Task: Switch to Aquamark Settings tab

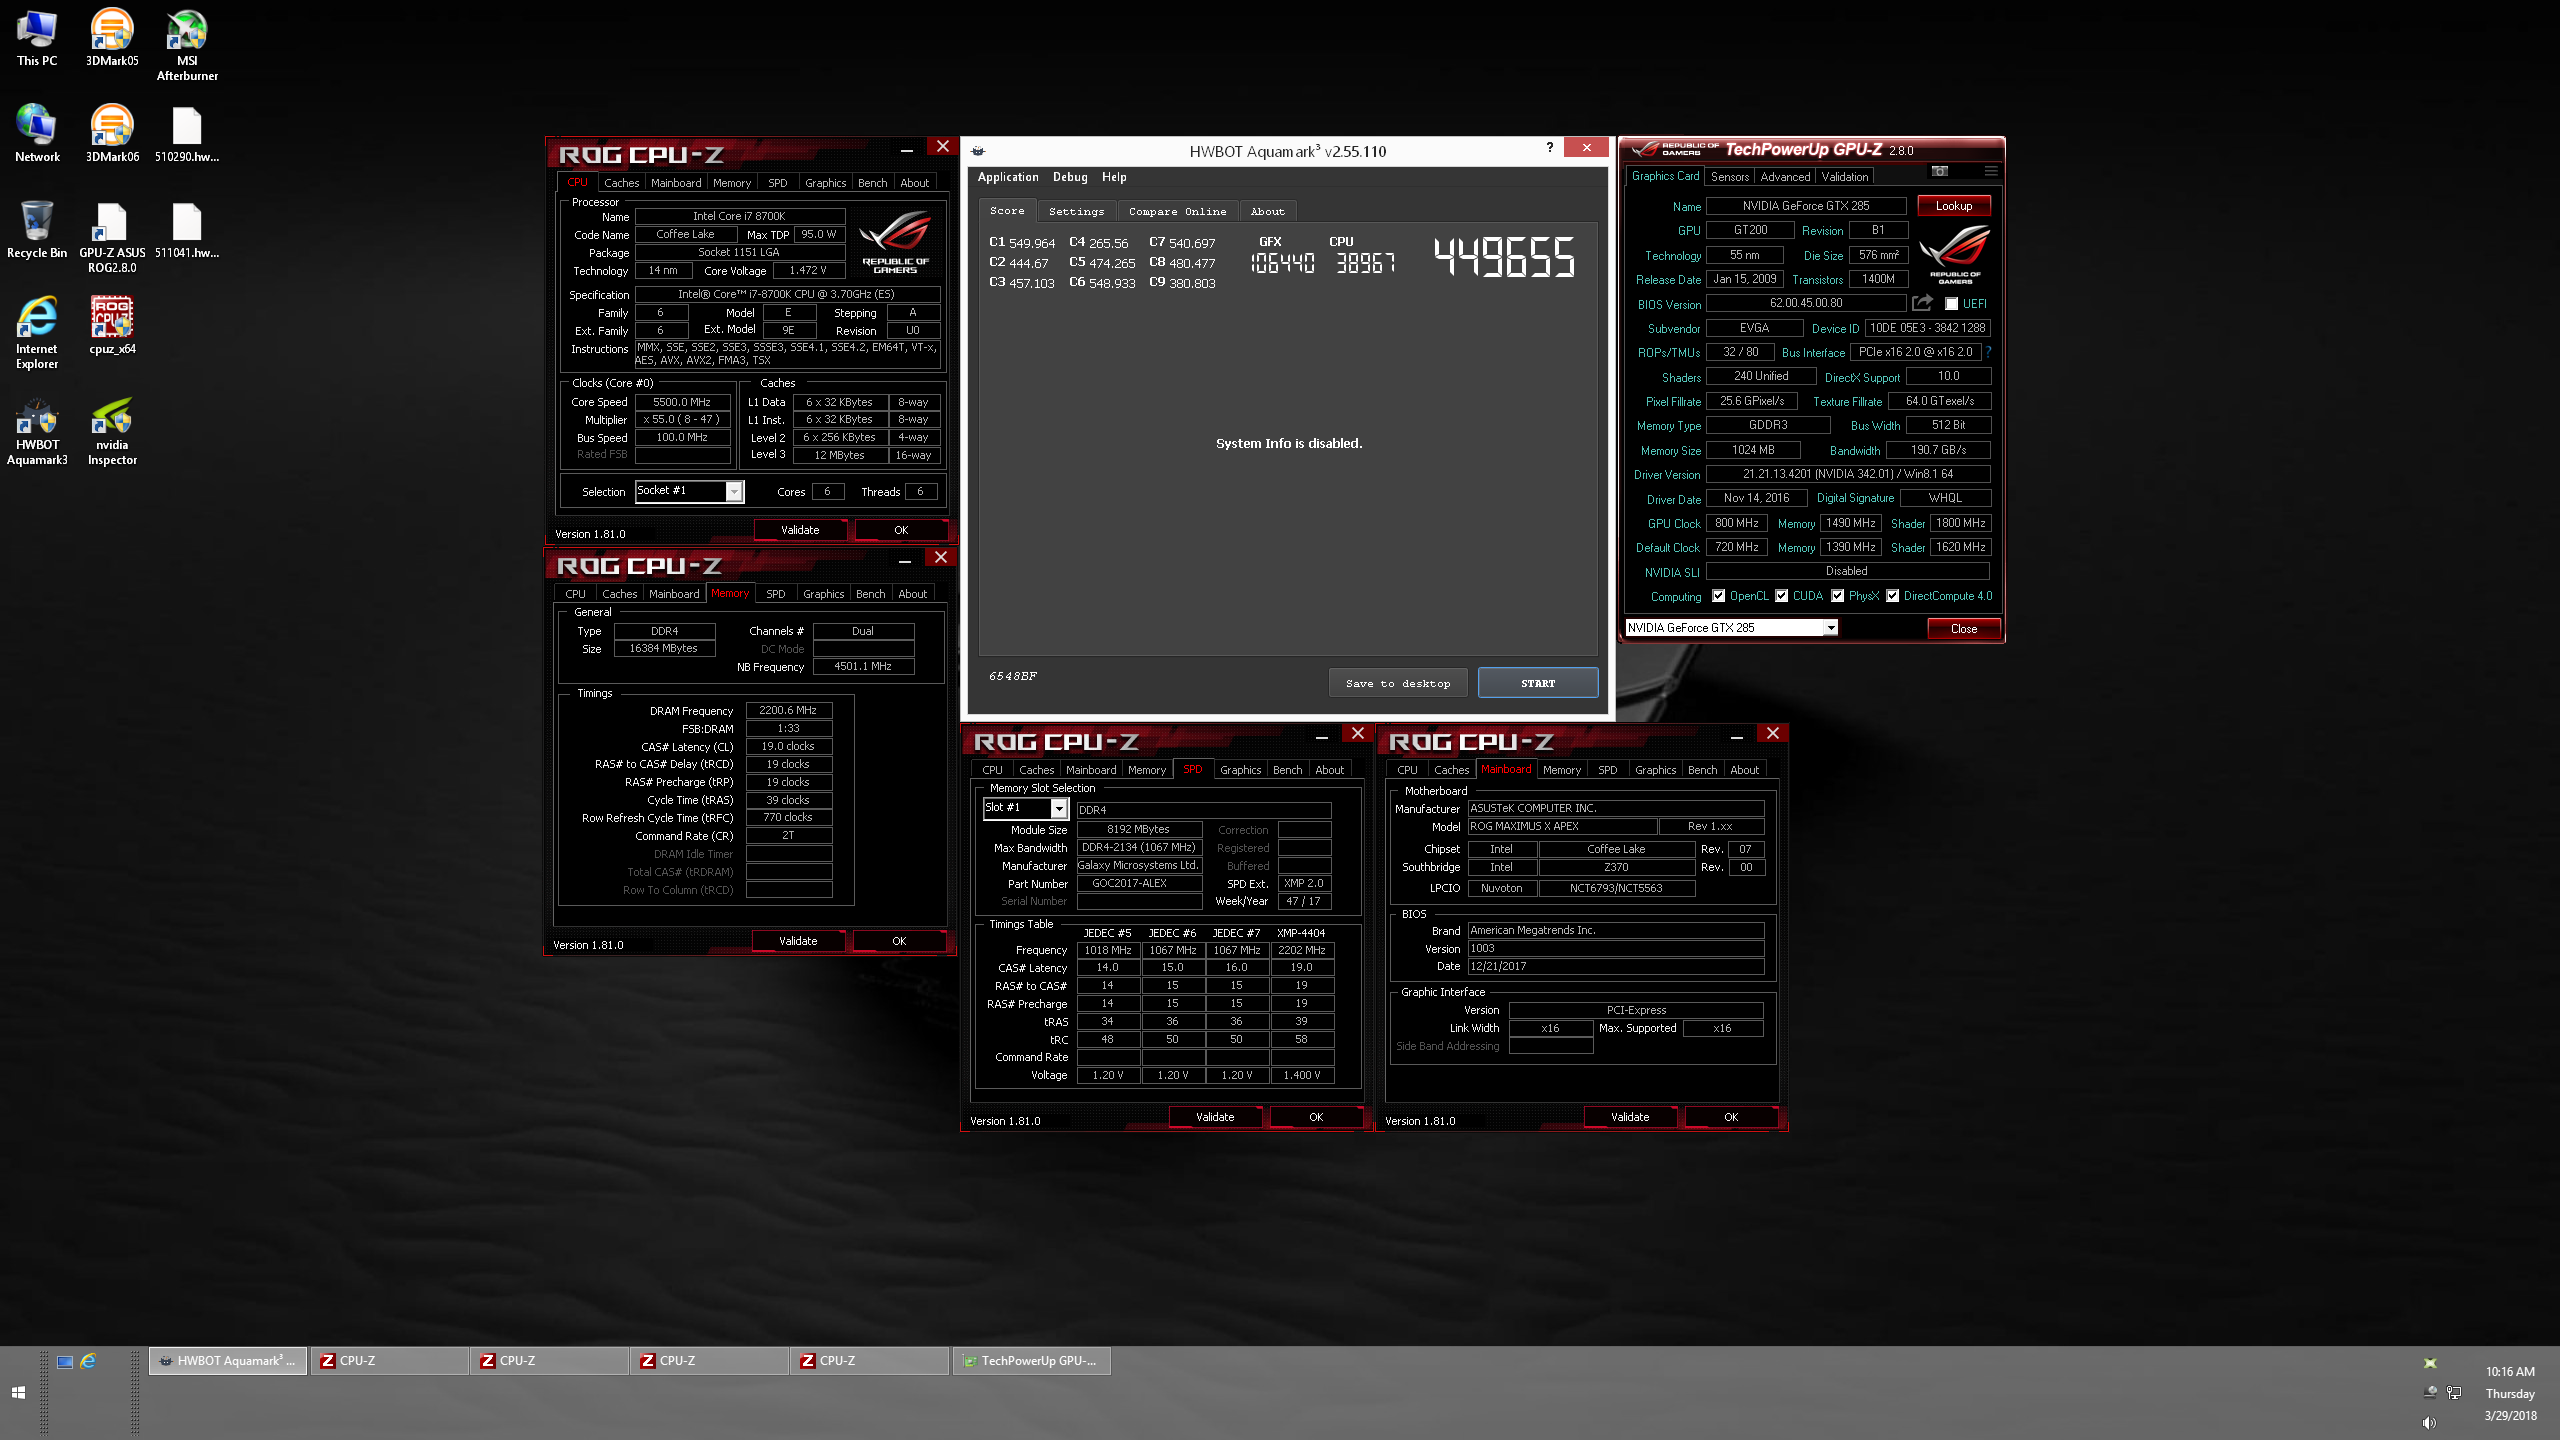Action: click(1076, 211)
